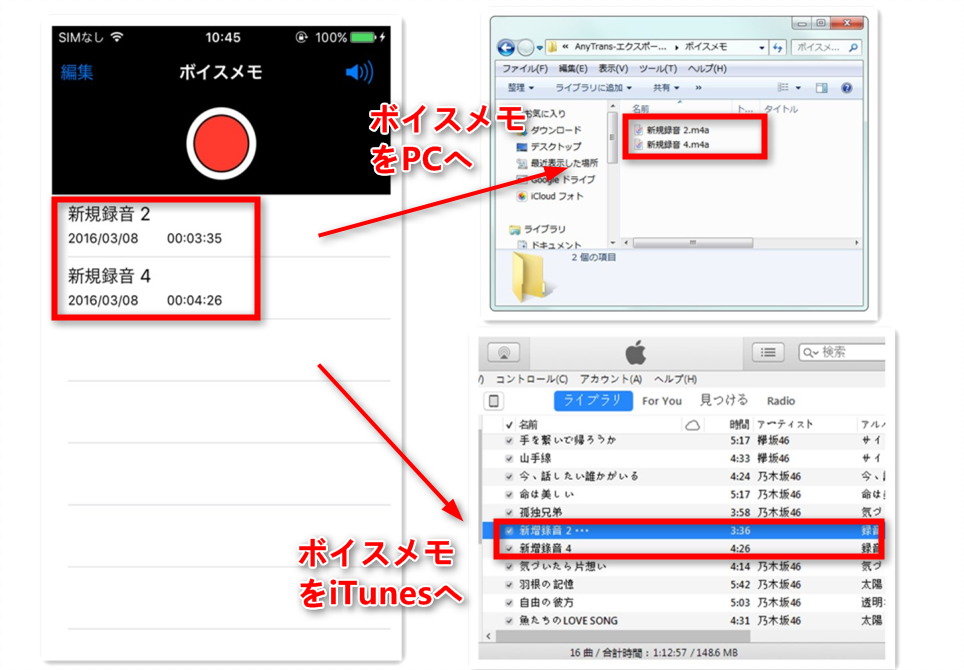Open the 整理 dropdown in Explorer
This screenshot has height=670, width=964.
pyautogui.click(x=521, y=88)
